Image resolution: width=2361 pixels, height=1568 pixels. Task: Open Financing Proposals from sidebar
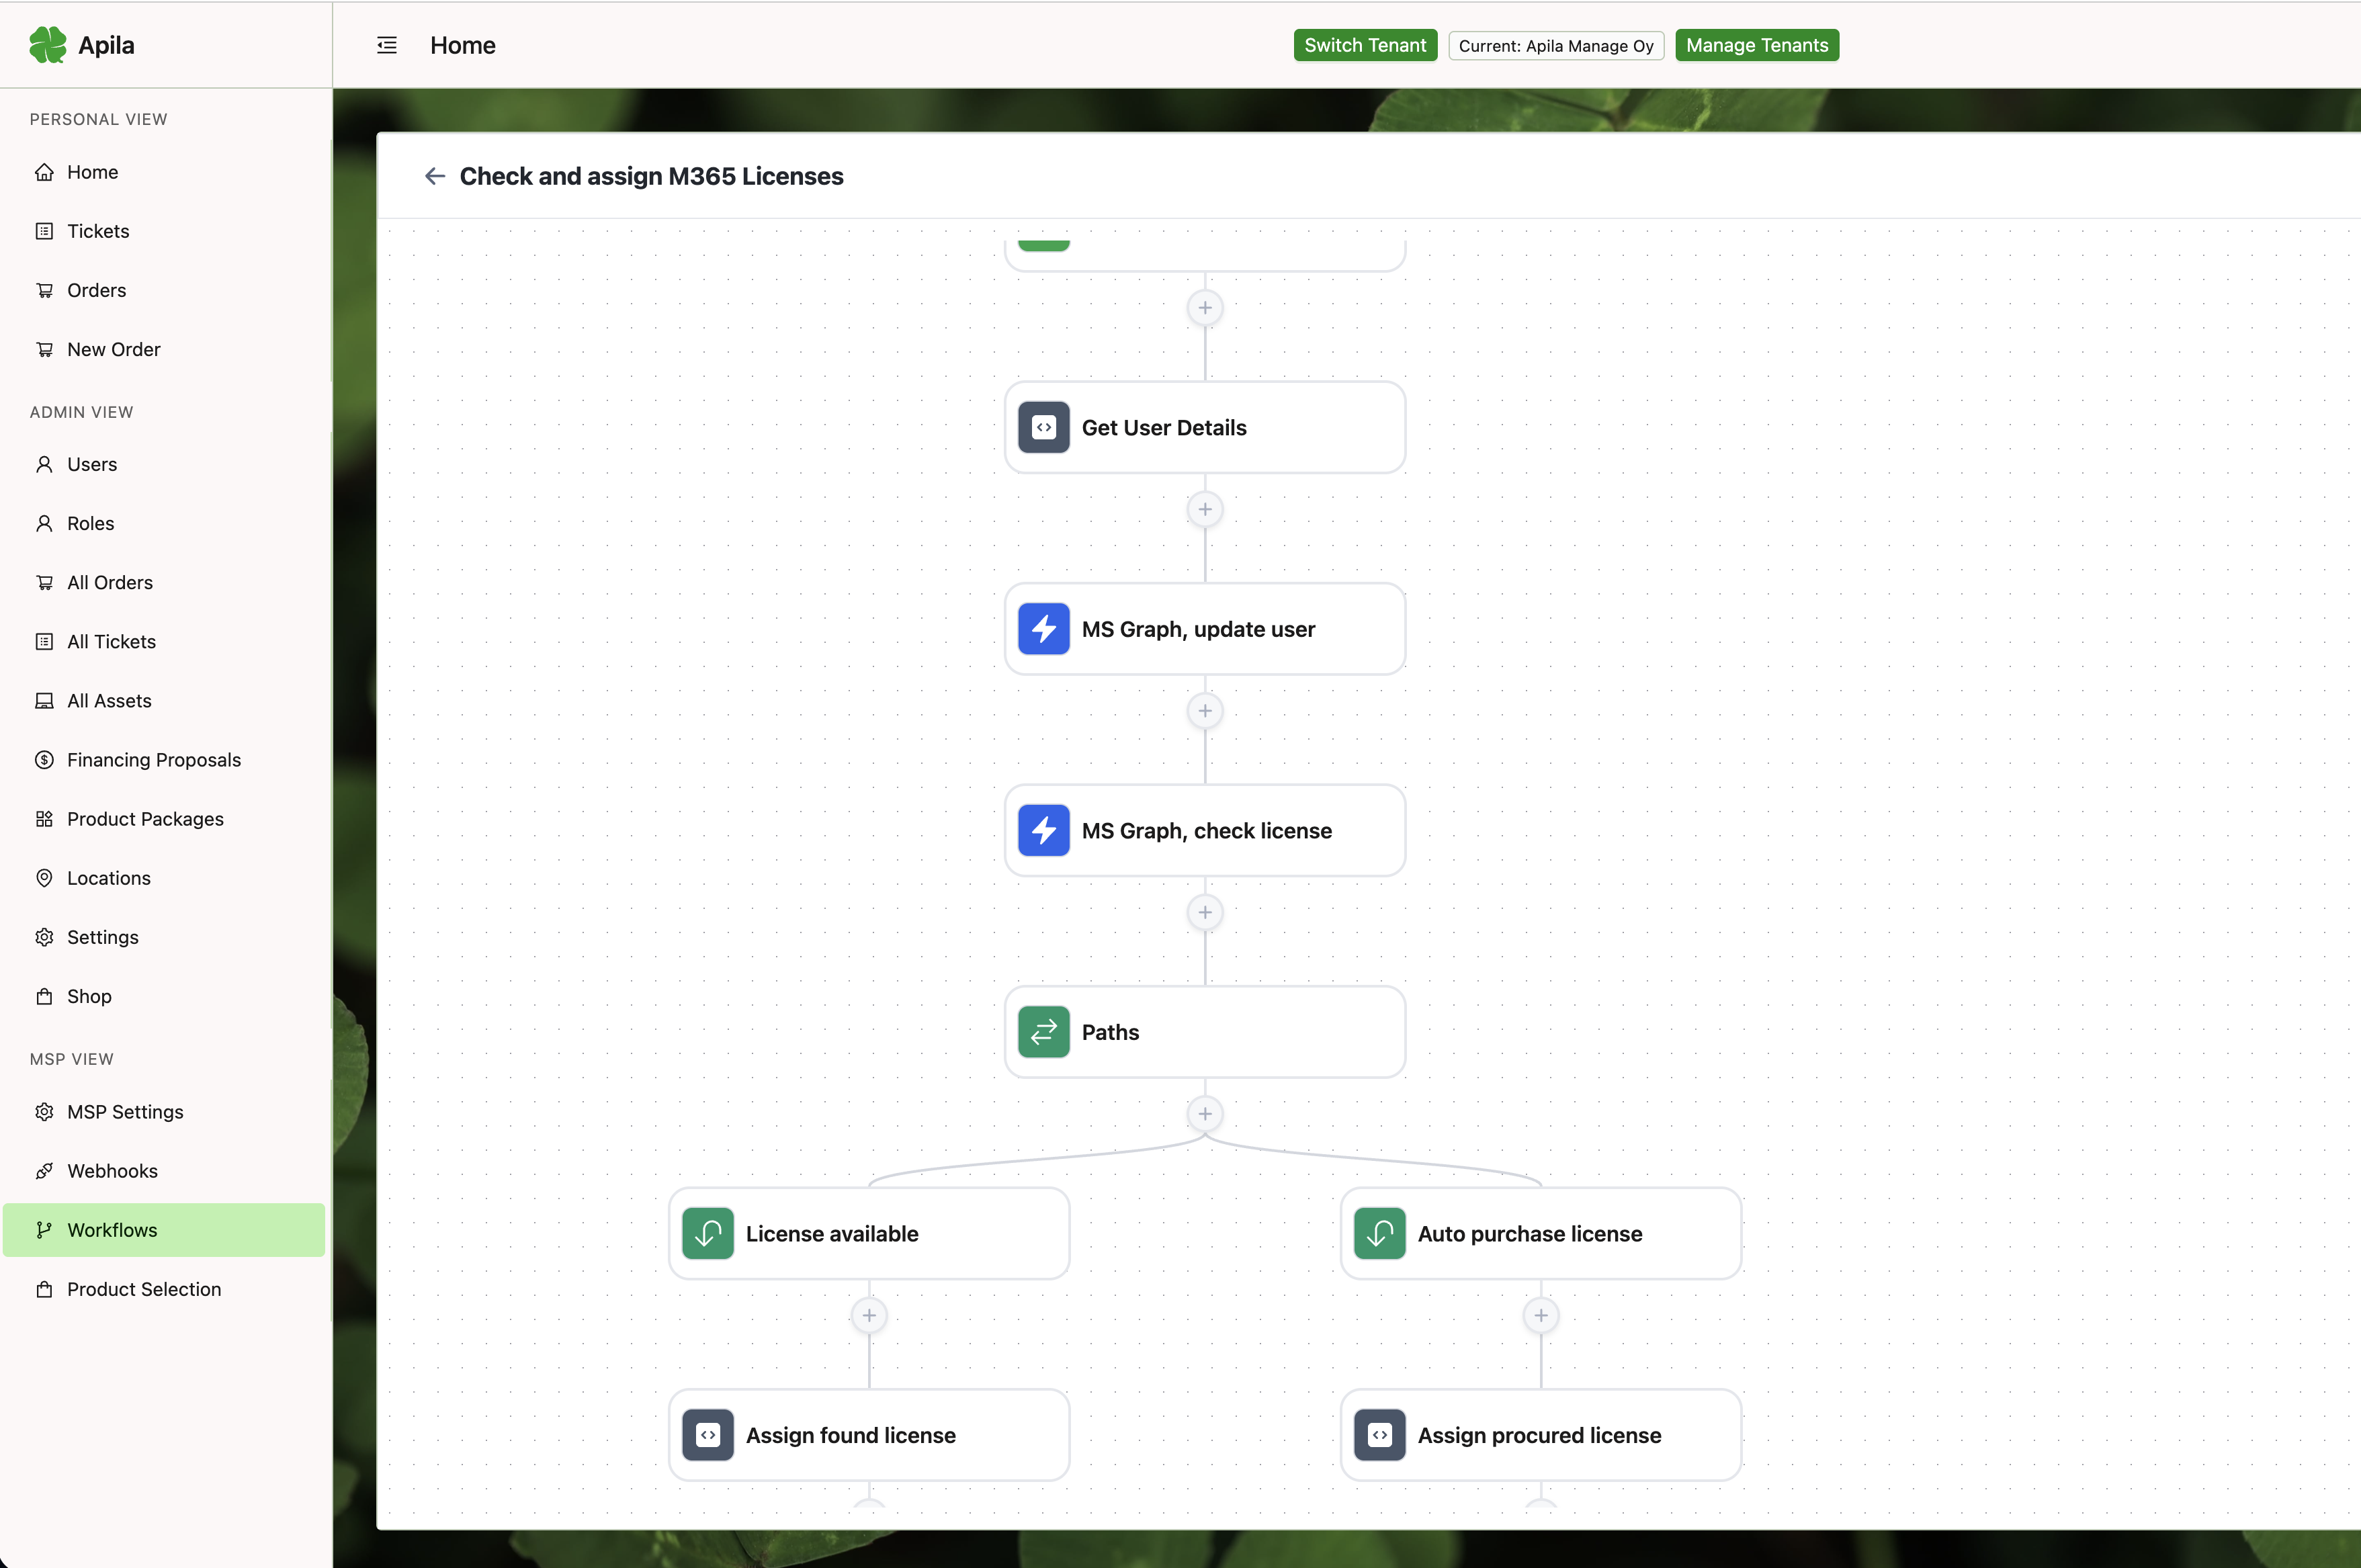154,759
